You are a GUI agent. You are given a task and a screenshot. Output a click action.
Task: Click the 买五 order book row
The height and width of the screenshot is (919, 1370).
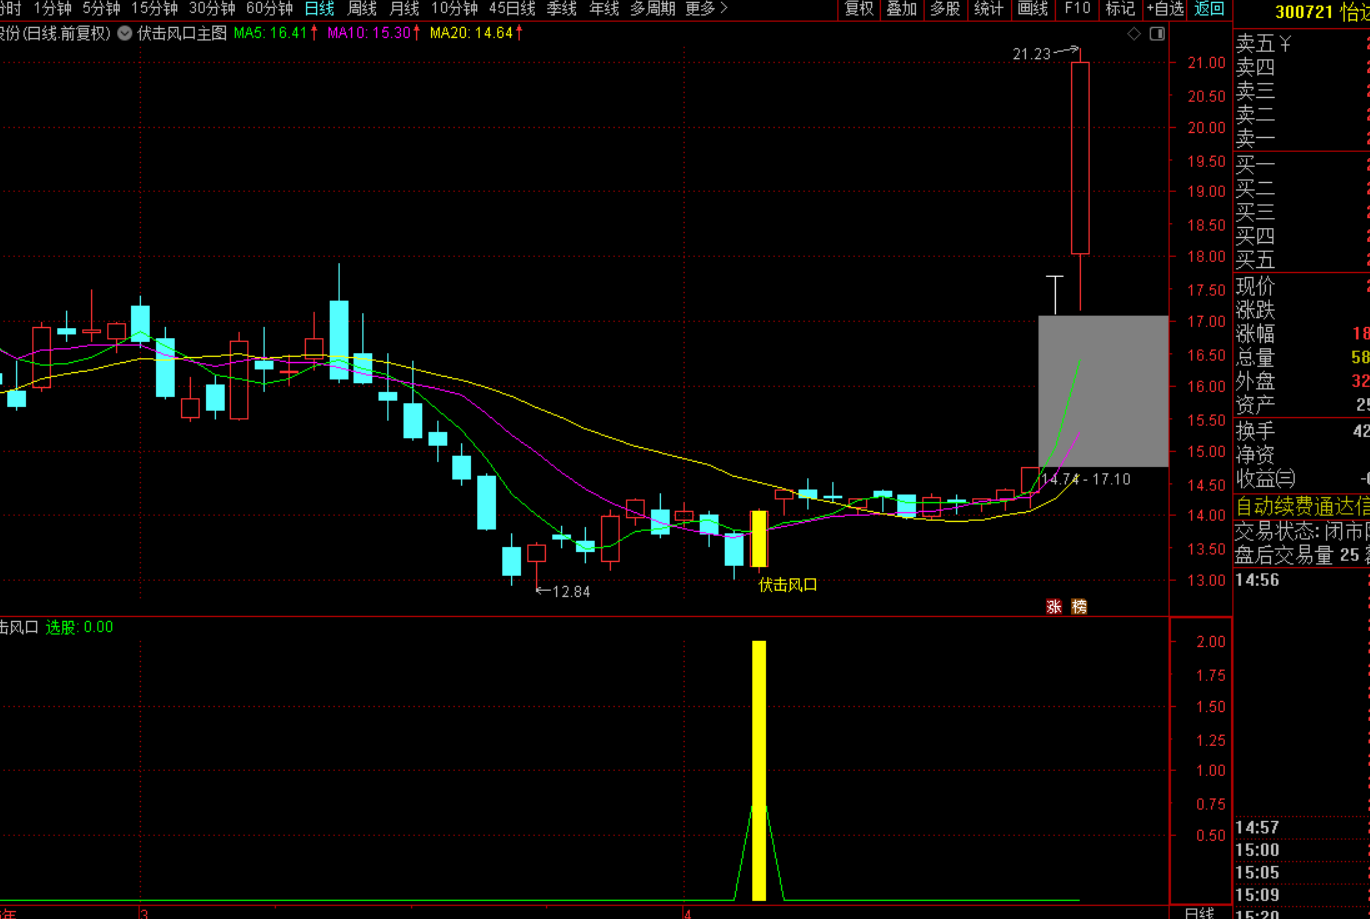click(1302, 260)
